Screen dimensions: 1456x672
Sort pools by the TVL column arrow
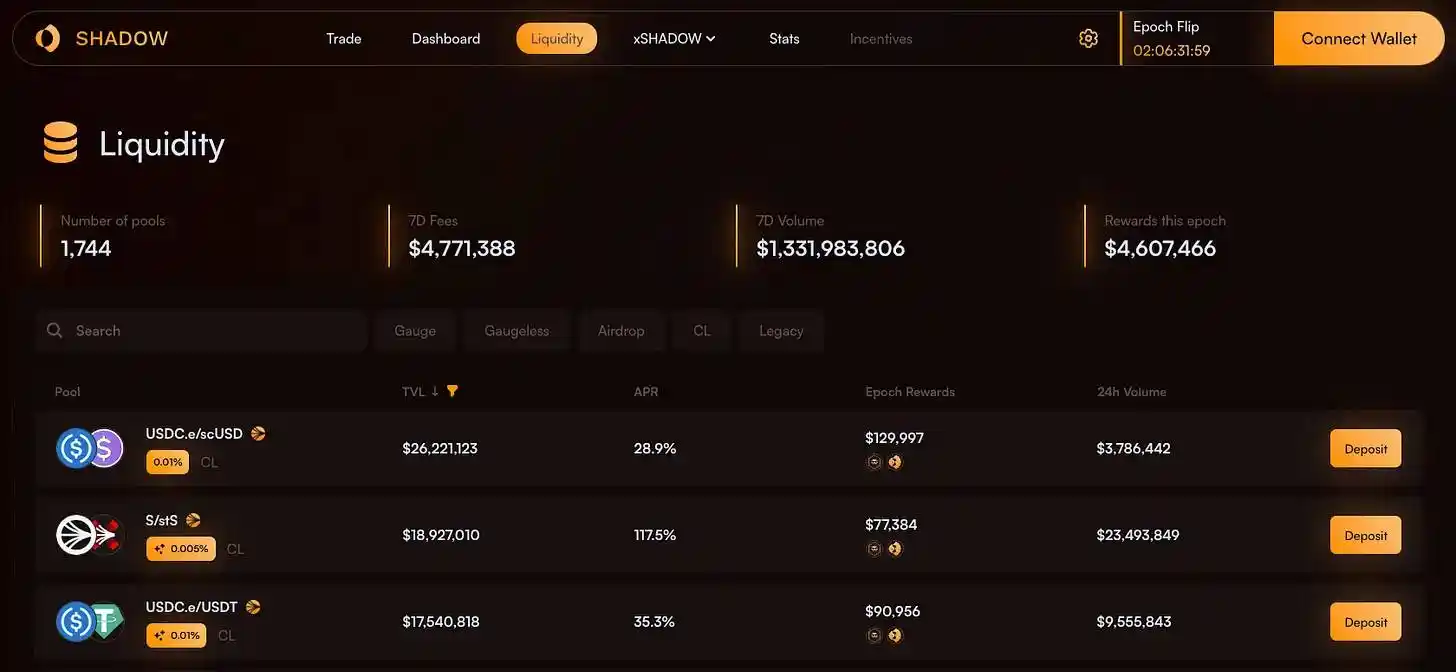click(435, 392)
